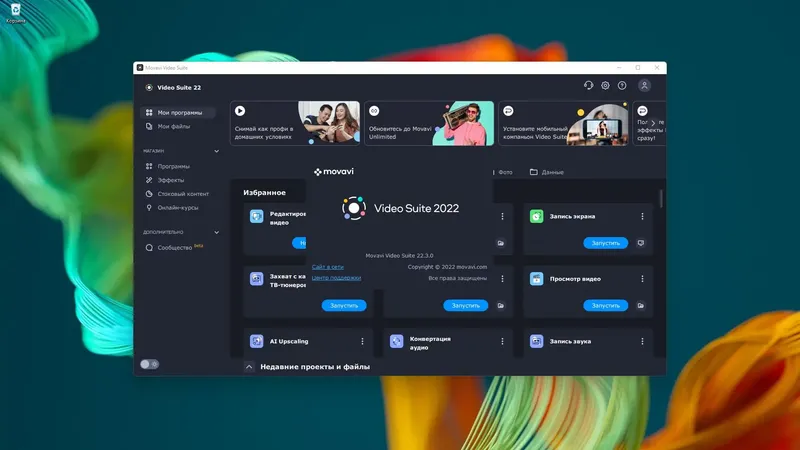Click the Все права защищены text

(x=458, y=278)
